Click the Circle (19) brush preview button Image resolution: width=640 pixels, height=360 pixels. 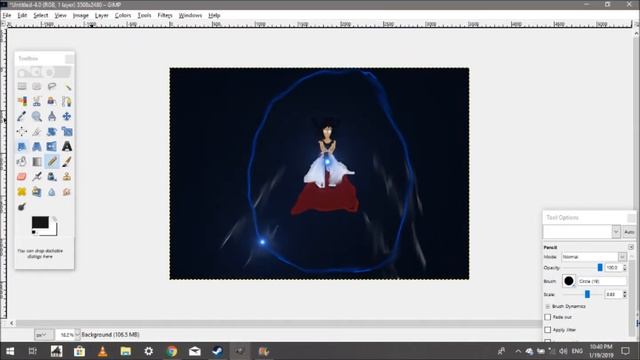click(569, 281)
